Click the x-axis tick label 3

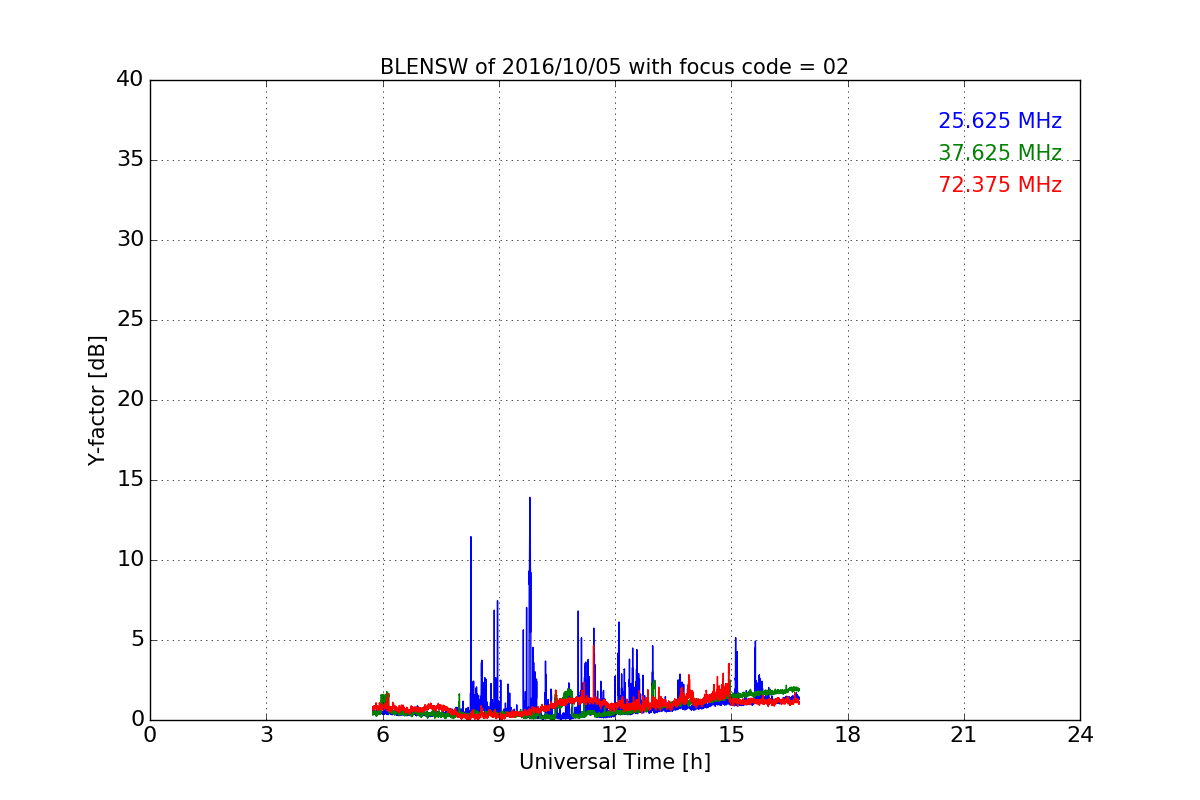point(266,734)
